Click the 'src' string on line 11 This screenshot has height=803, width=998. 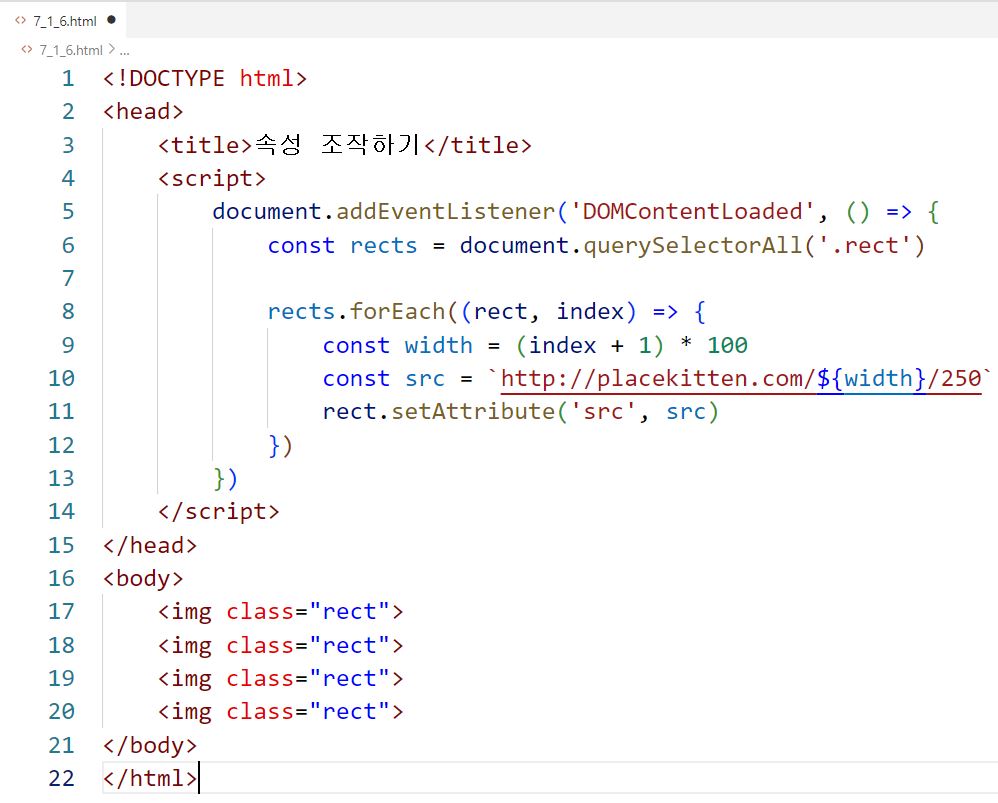click(603, 412)
